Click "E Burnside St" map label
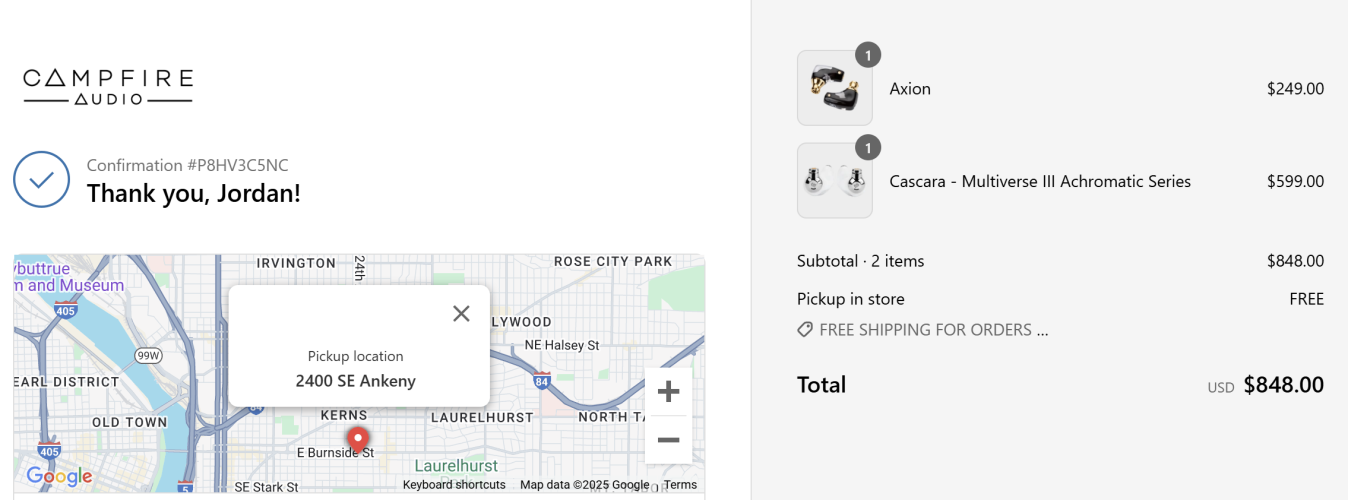Screen dimensions: 1348x500 coord(336,453)
